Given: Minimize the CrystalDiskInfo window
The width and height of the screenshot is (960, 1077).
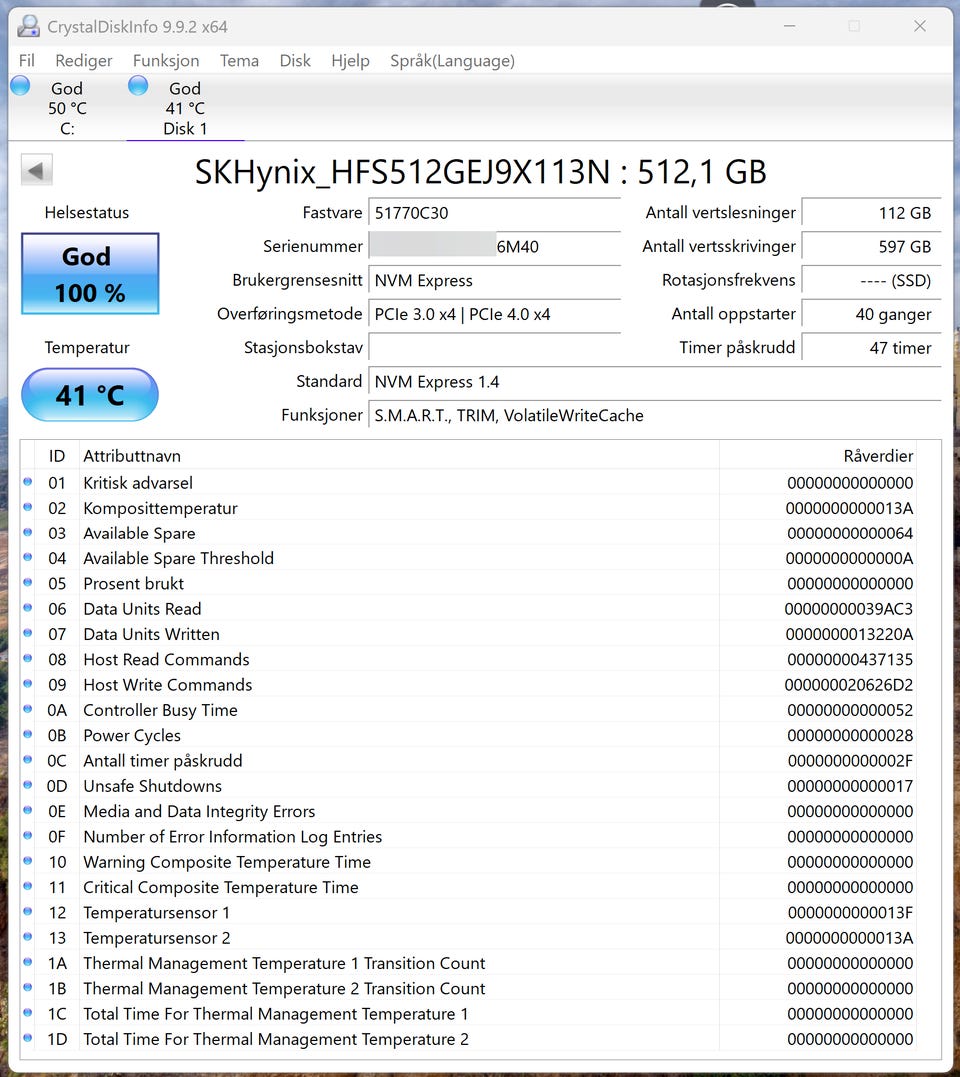Looking at the screenshot, I should (790, 26).
